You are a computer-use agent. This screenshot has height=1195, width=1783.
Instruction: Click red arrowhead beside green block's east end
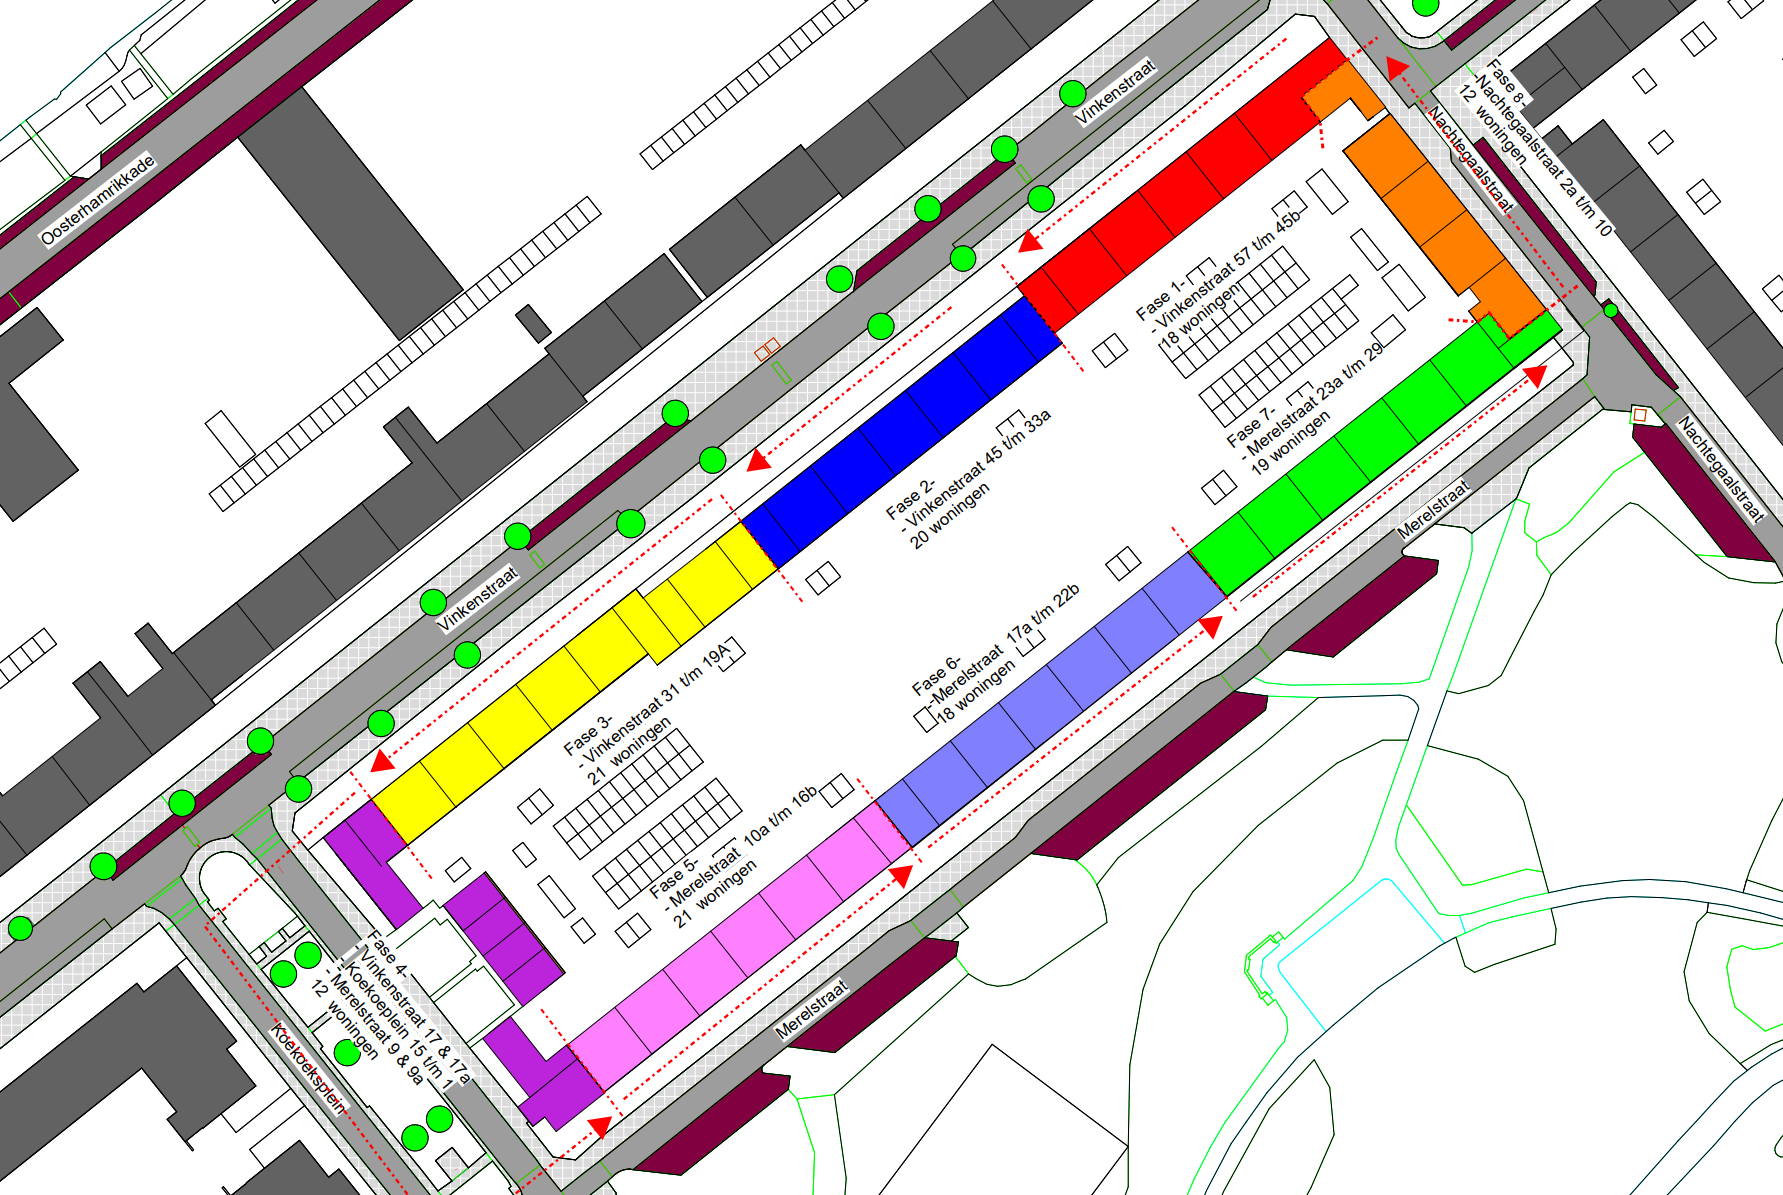[1535, 375]
